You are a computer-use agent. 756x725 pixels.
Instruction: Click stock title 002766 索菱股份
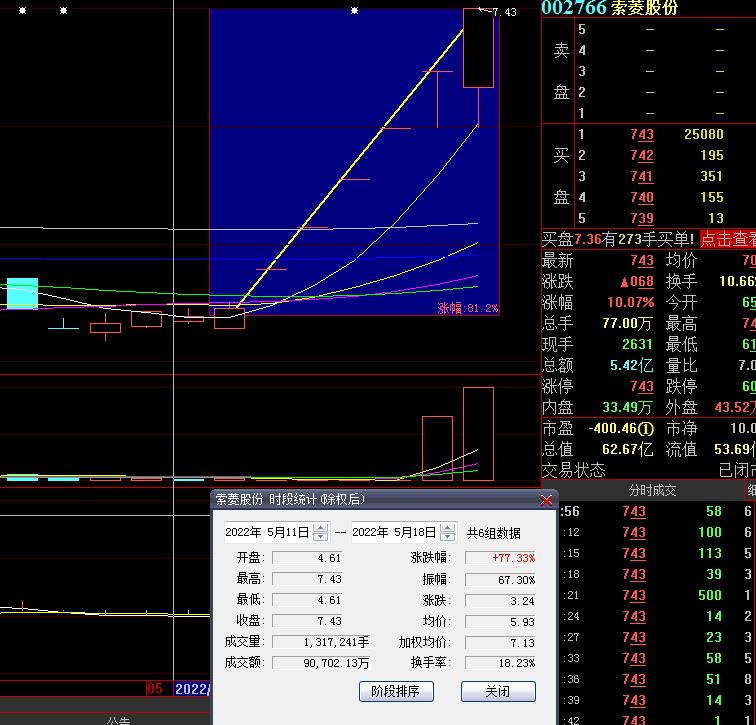tap(610, 8)
